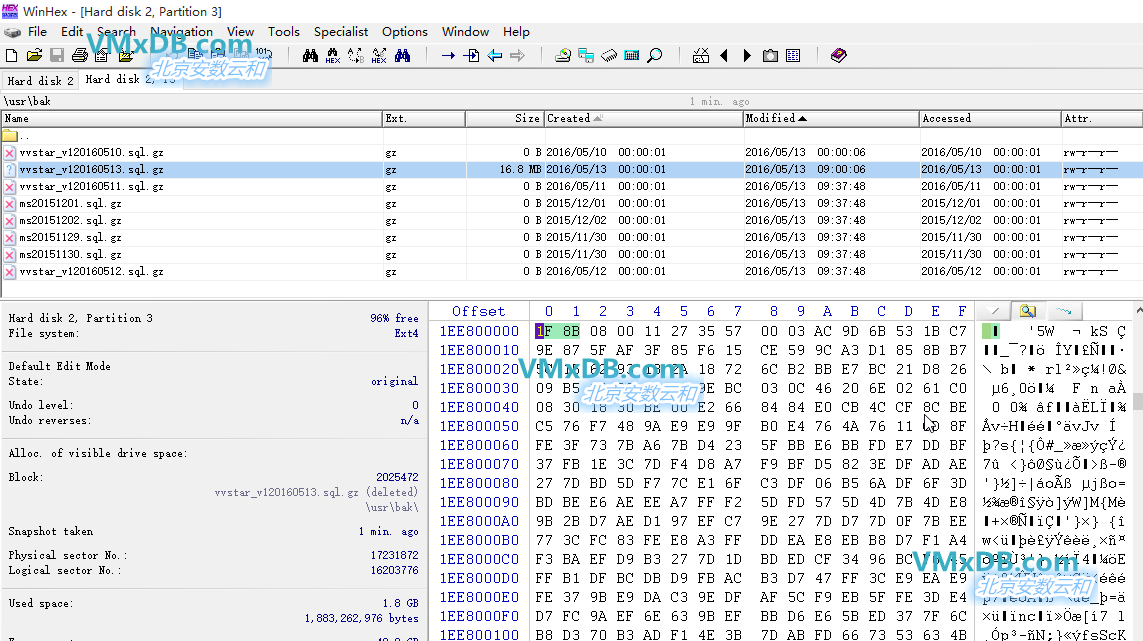
Task: Select file vvstar_v120160513.sql.gz
Action: 91,169
